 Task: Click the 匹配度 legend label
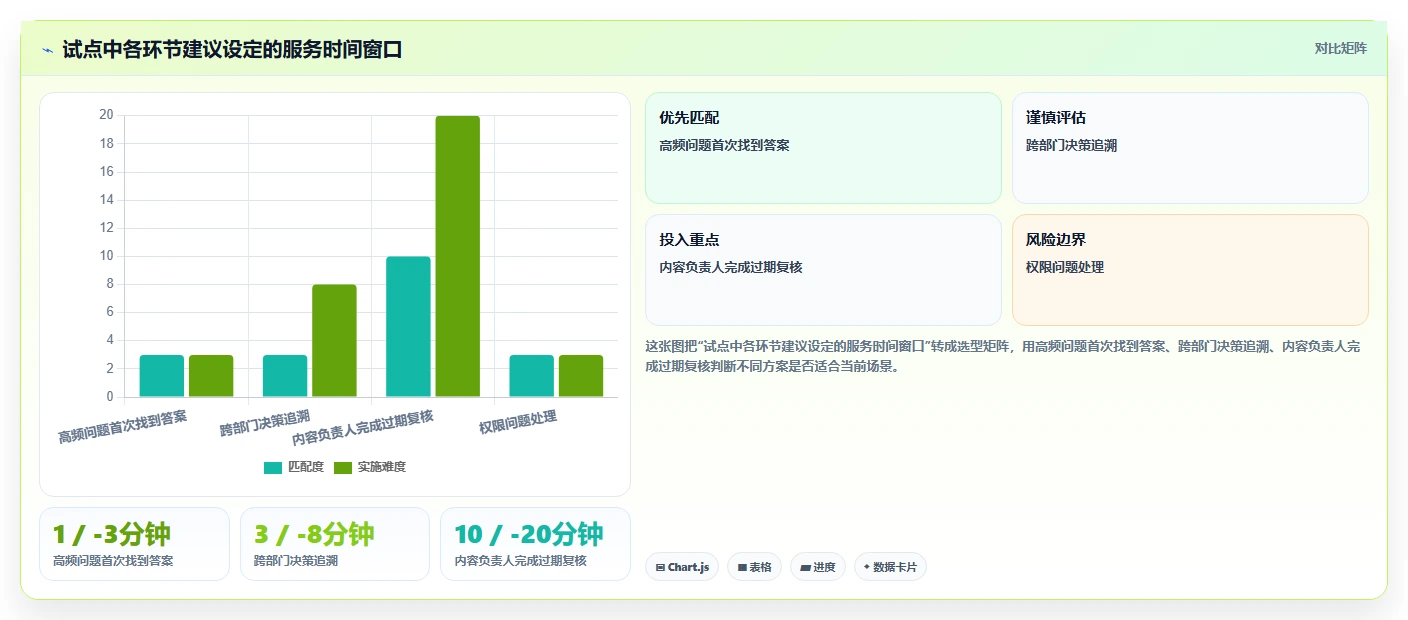(306, 467)
